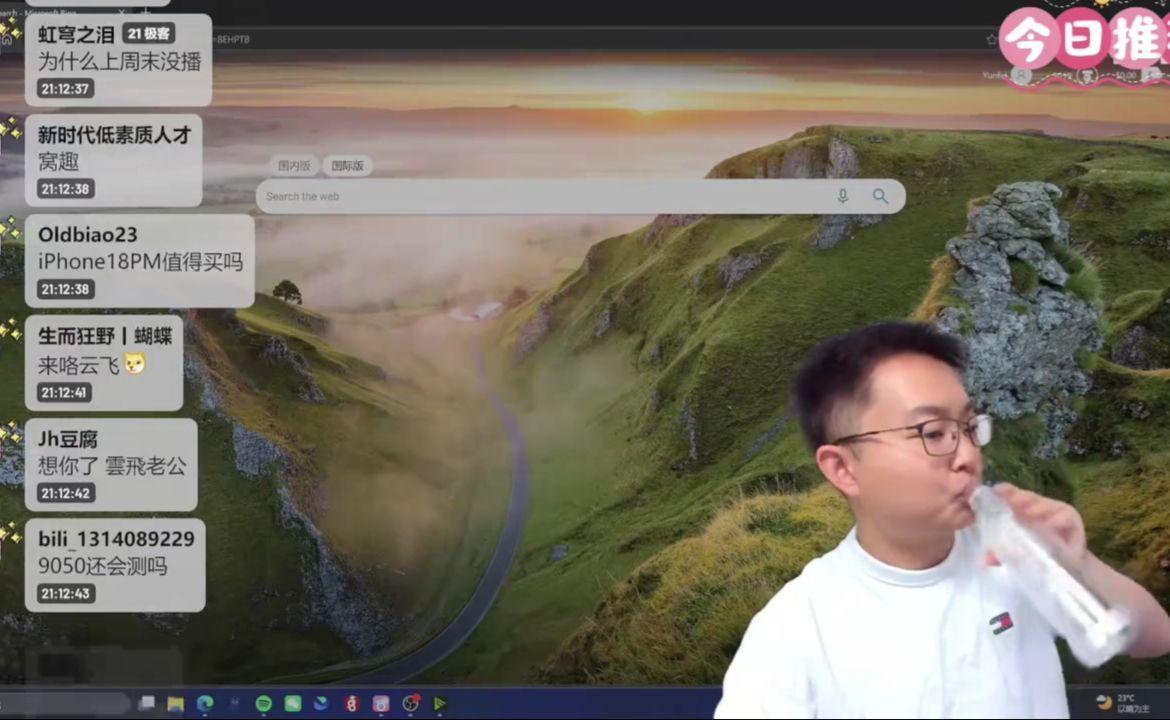Screen dimensions: 1170x720
Task: Open Microsoft Edge from the taskbar
Action: (x=204, y=704)
